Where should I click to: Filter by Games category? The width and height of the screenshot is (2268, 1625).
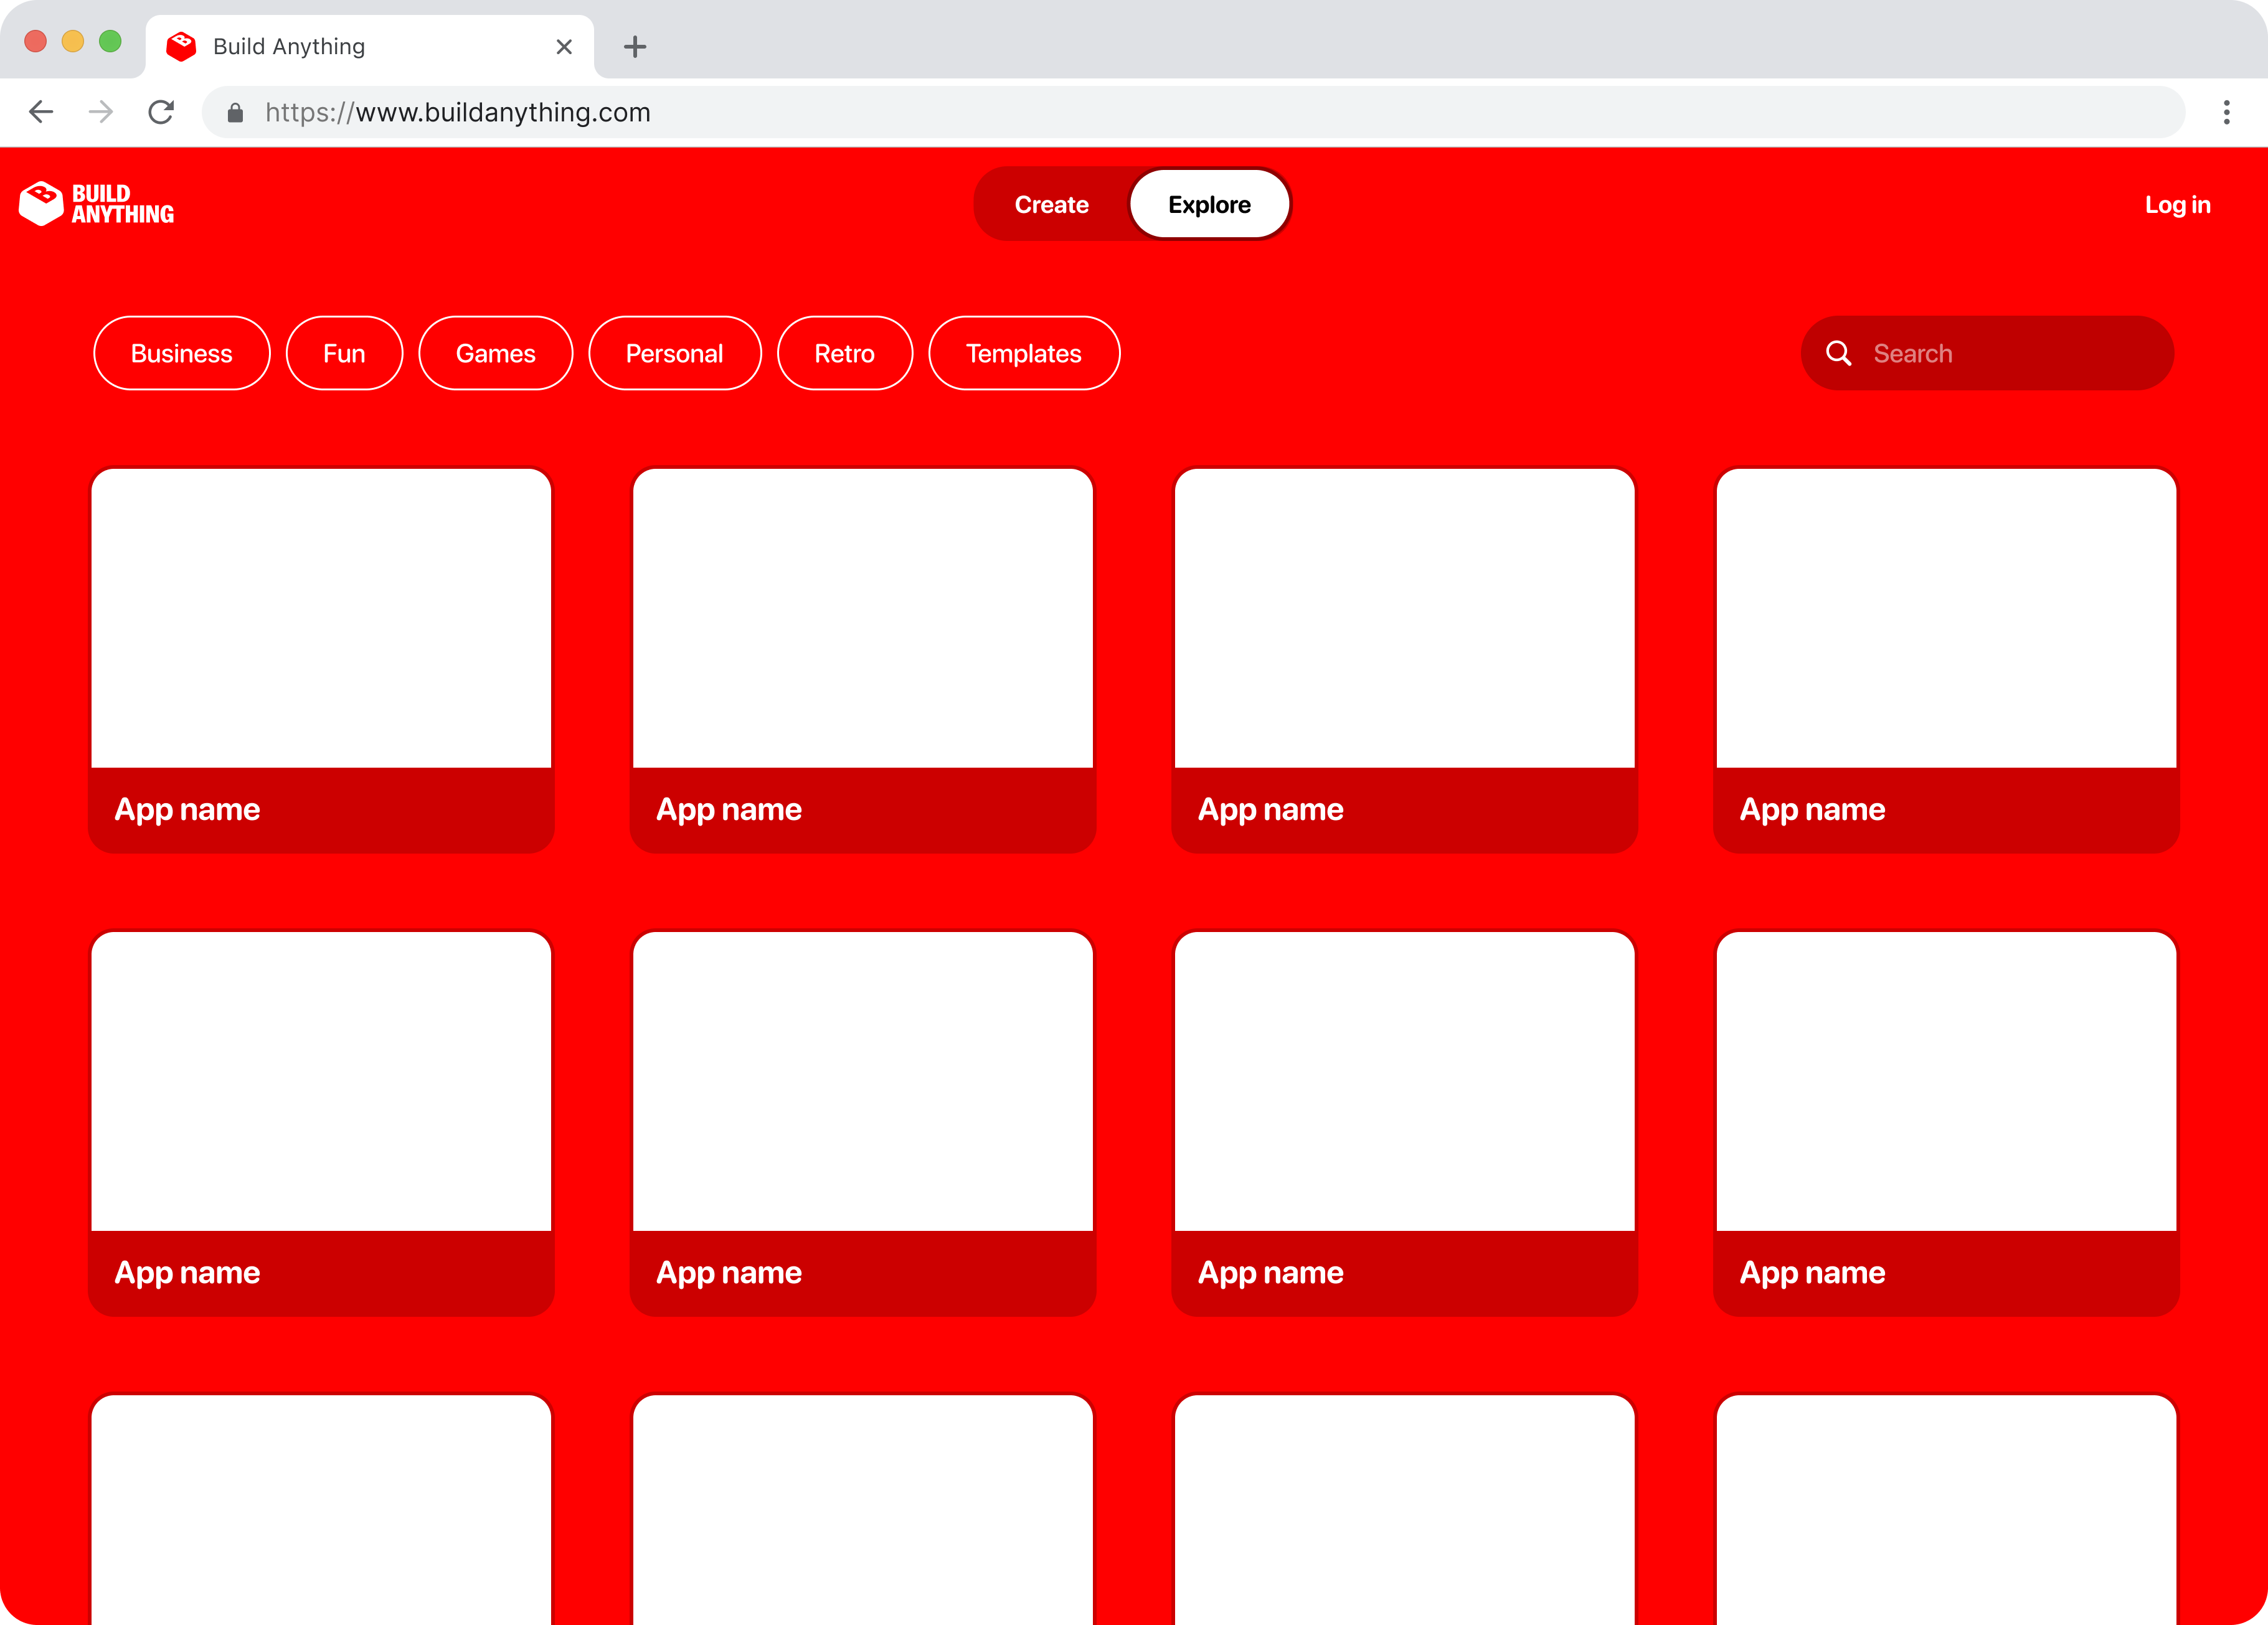[x=496, y=353]
